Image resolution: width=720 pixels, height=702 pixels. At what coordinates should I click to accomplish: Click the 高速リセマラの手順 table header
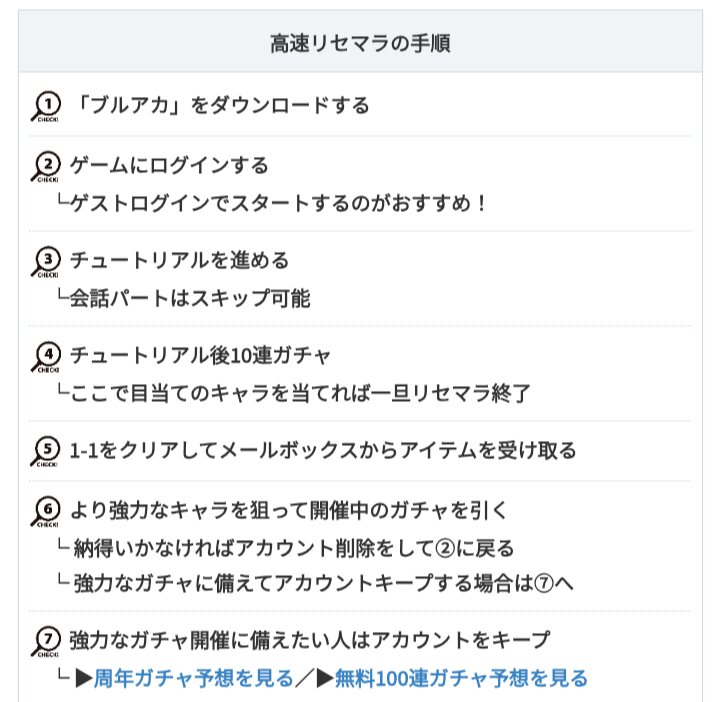[360, 43]
